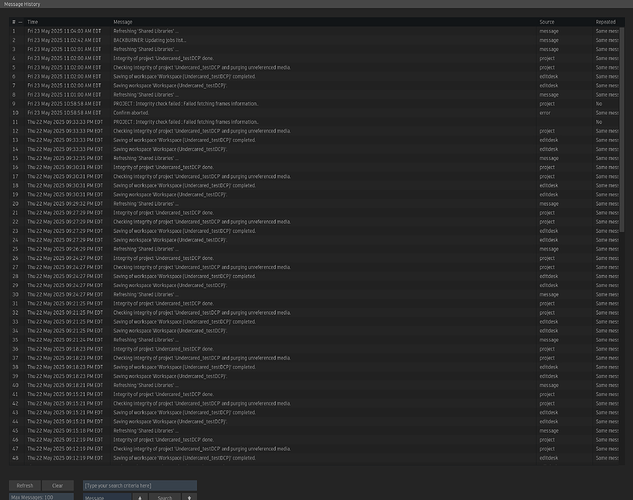The width and height of the screenshot is (633, 500).
Task: Click time 'Fri 23 May 2025 11:02:42 AM EDT'
Action: [x=64, y=40]
